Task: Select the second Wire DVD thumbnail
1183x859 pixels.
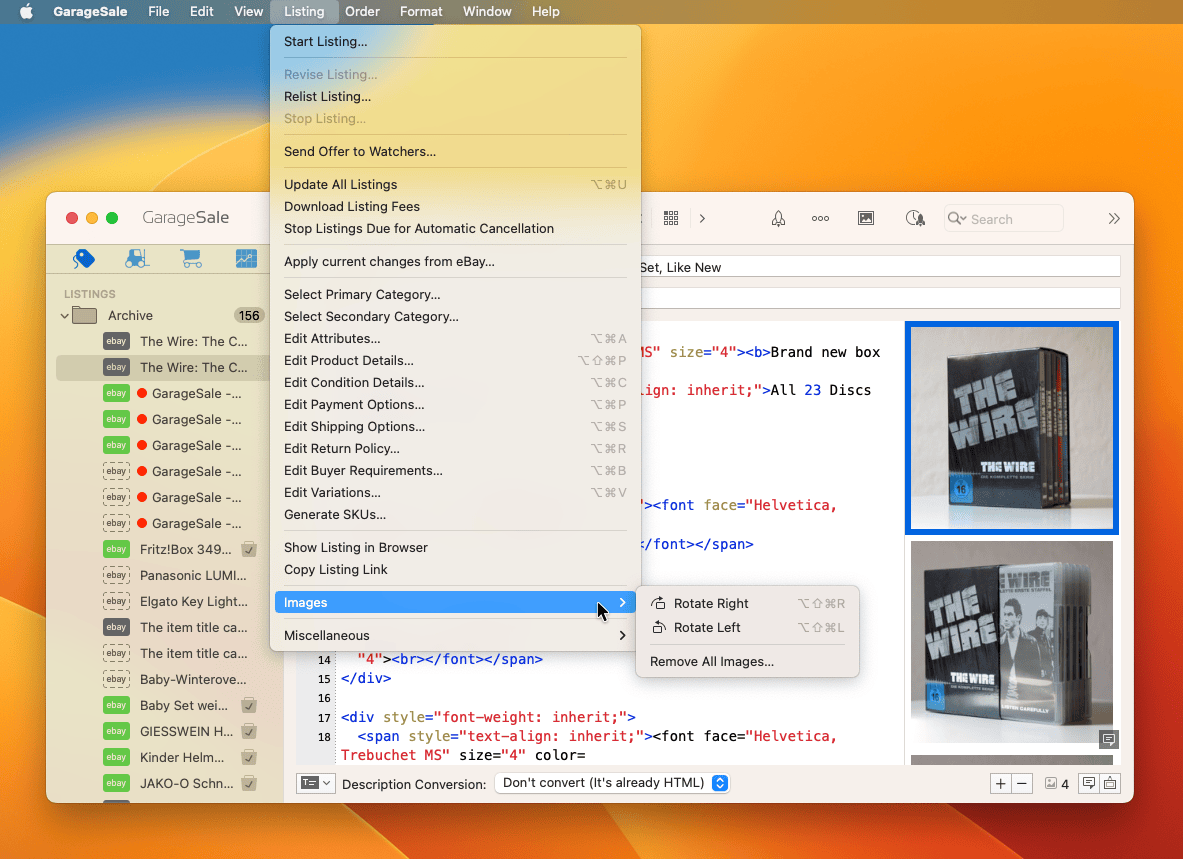Action: 1012,642
